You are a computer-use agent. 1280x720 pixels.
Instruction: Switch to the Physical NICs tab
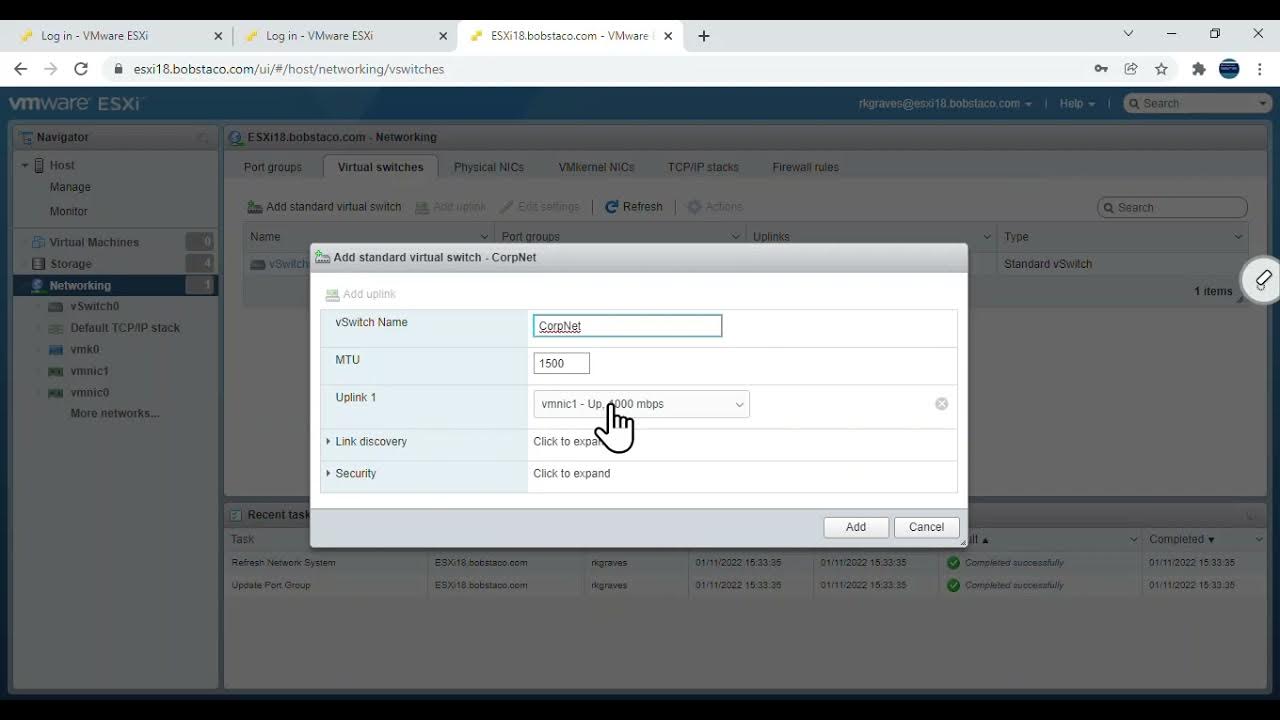tap(489, 167)
